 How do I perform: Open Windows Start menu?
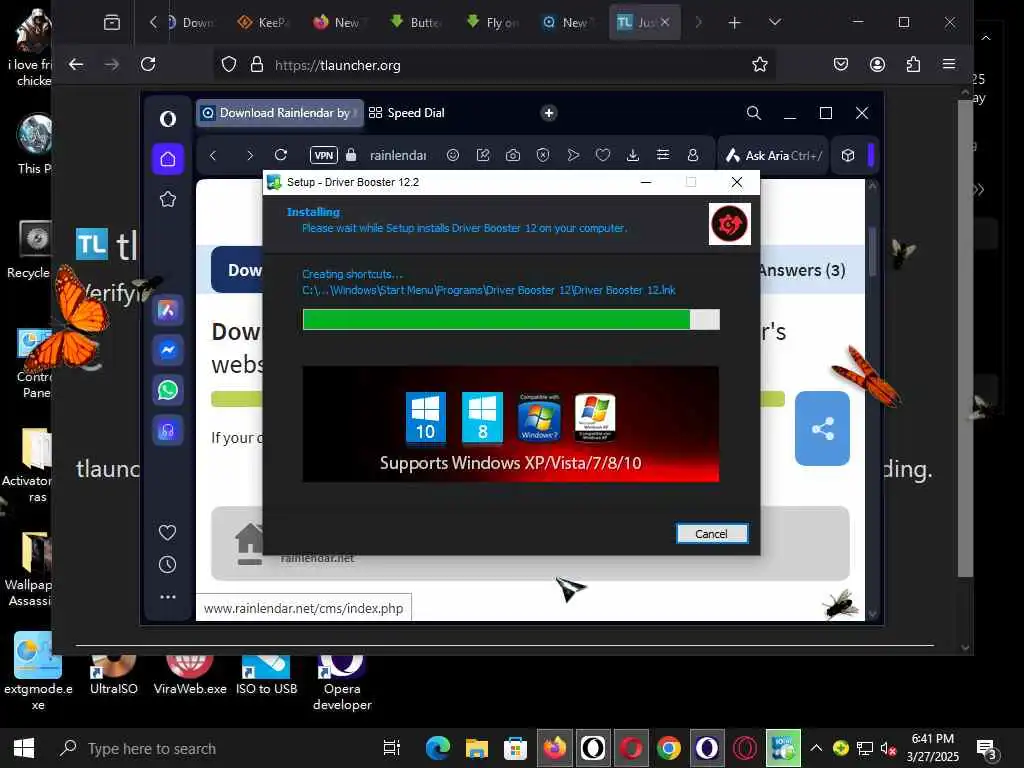tap(24, 748)
